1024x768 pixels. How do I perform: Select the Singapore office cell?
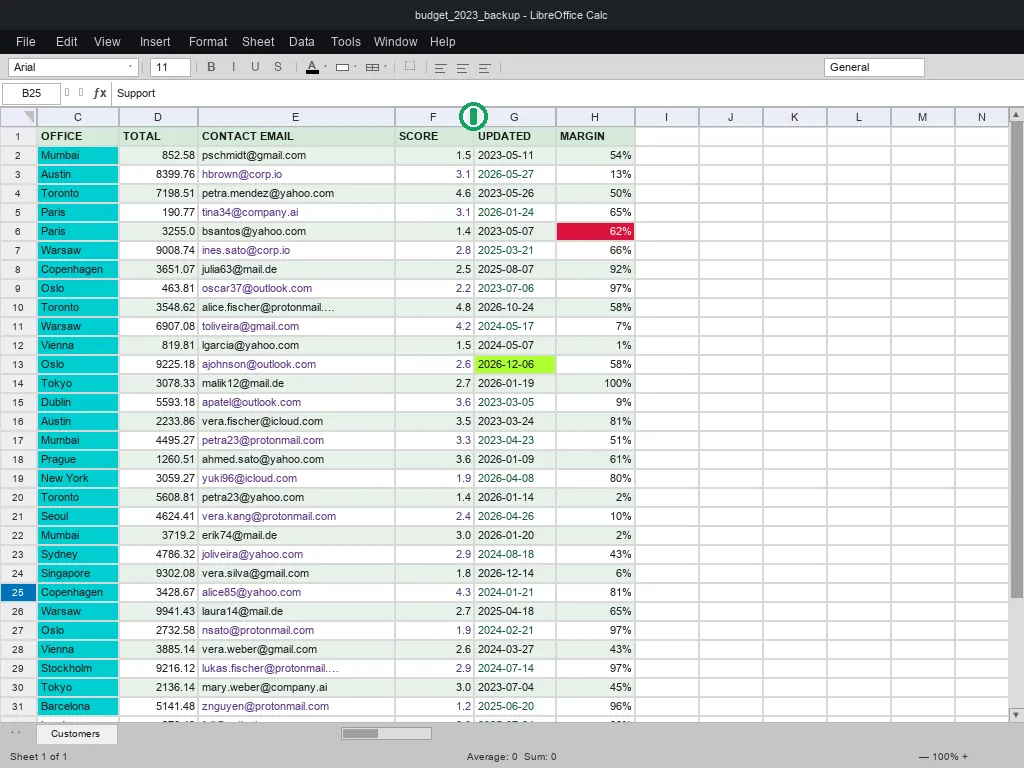click(x=78, y=573)
